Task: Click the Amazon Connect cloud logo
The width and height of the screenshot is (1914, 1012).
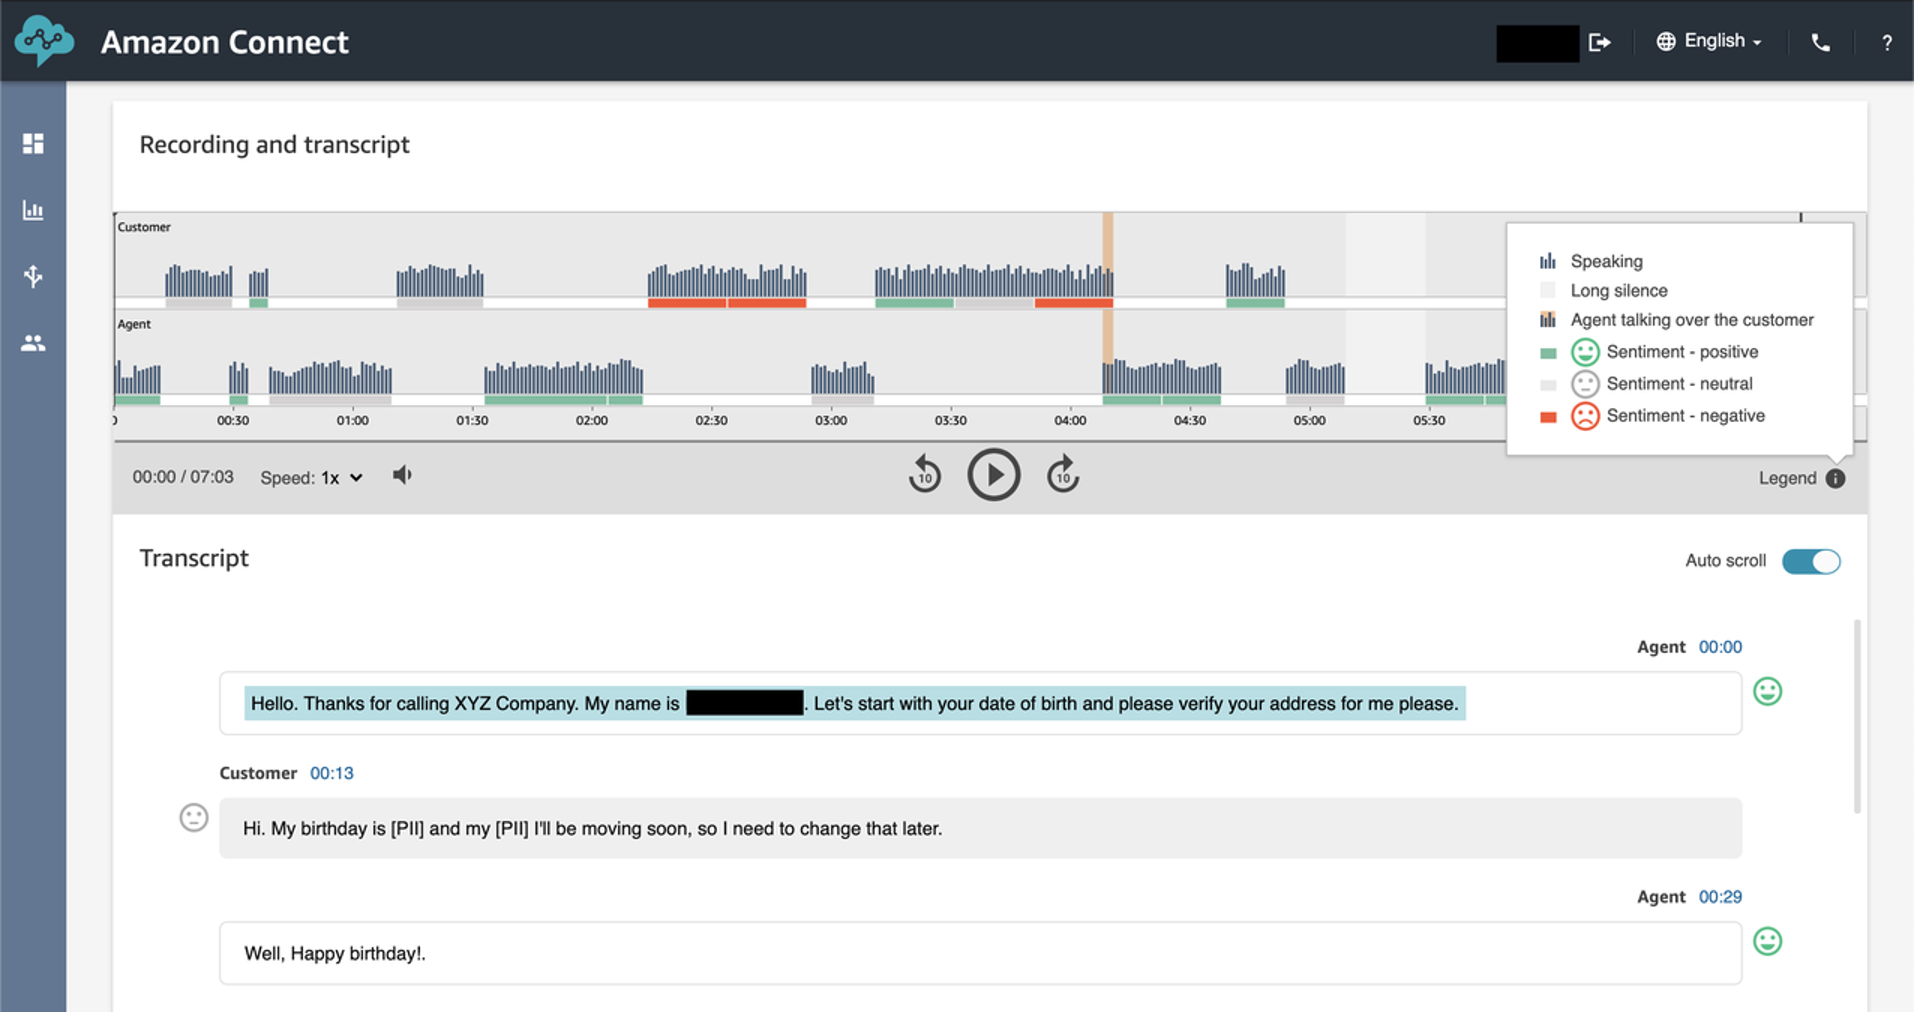Action: point(44,41)
